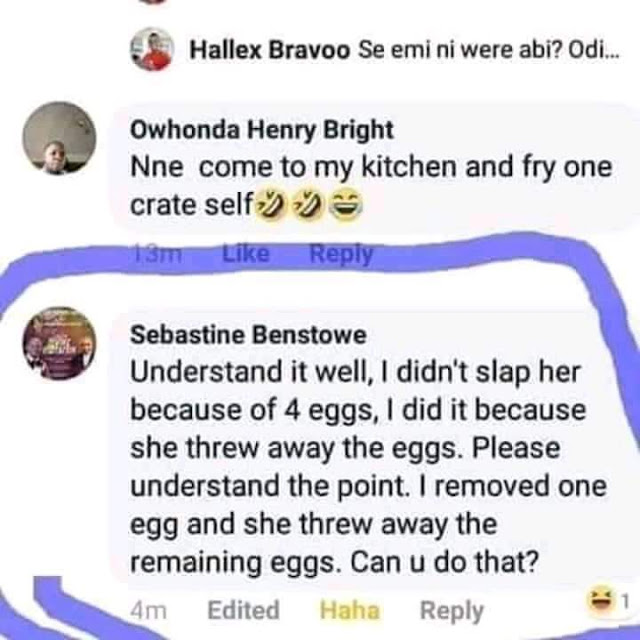The height and width of the screenshot is (640, 640).
Task: Toggle the Haha reaction on Sebastine's comment
Action: (350, 610)
